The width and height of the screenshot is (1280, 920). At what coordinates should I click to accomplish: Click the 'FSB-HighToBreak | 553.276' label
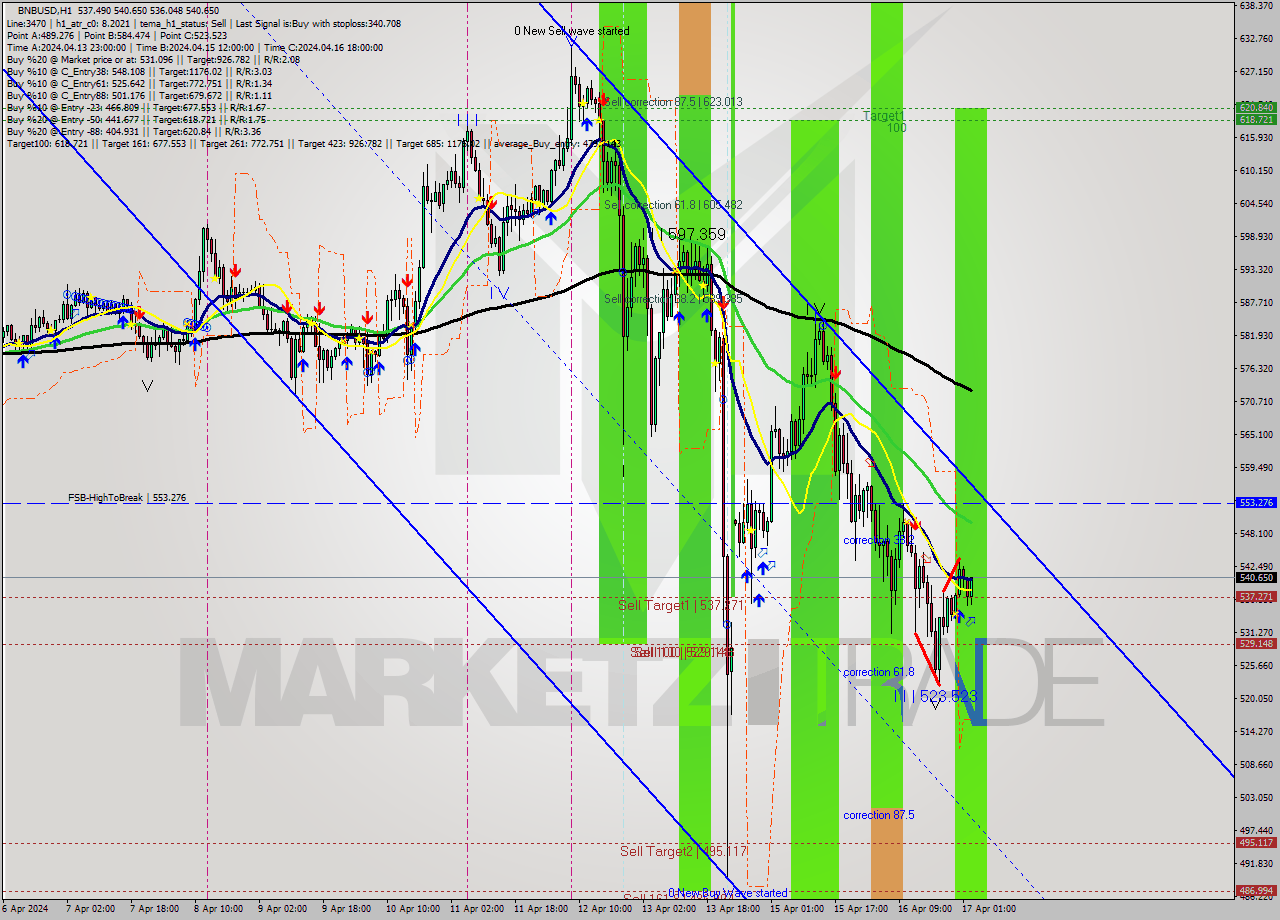point(127,497)
